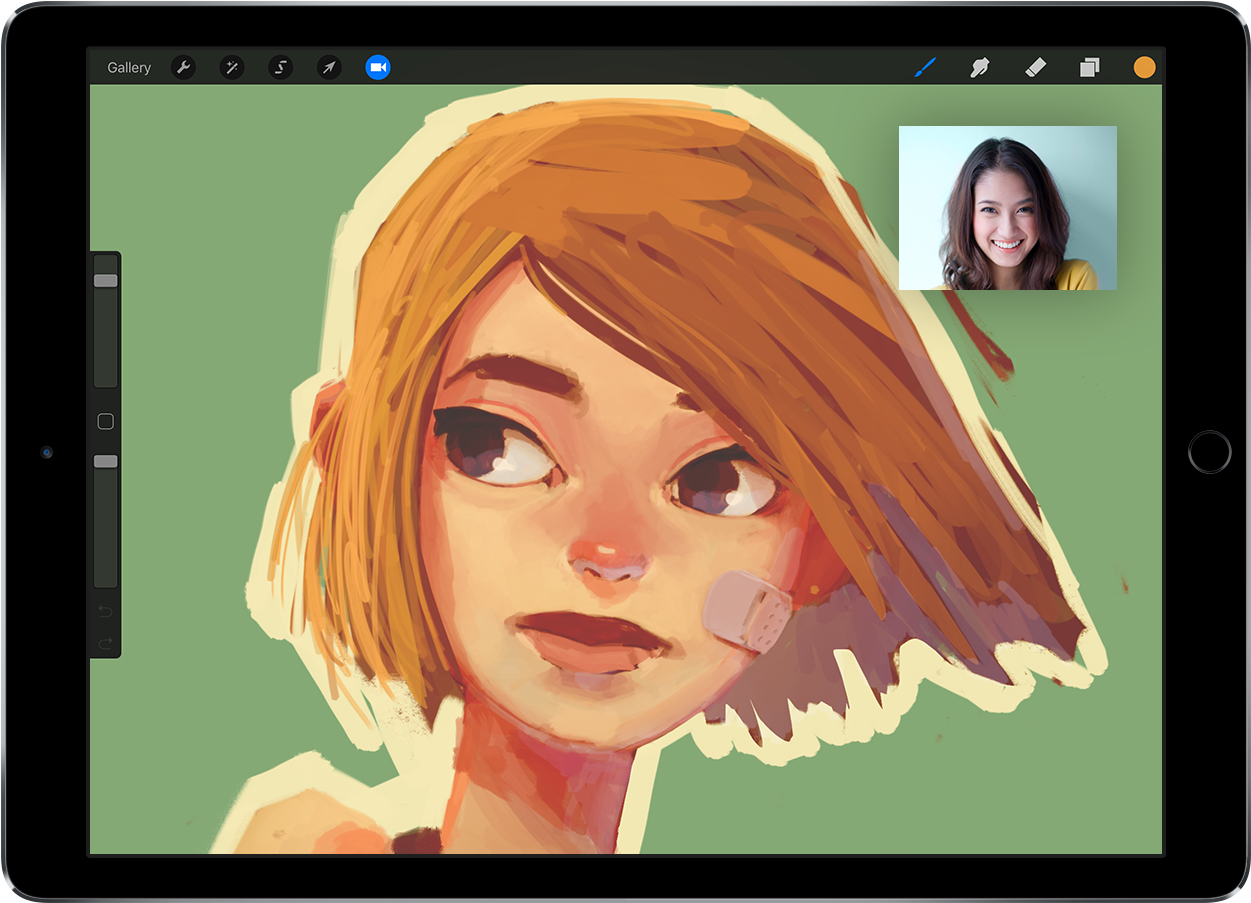Return to the Gallery

(x=129, y=67)
